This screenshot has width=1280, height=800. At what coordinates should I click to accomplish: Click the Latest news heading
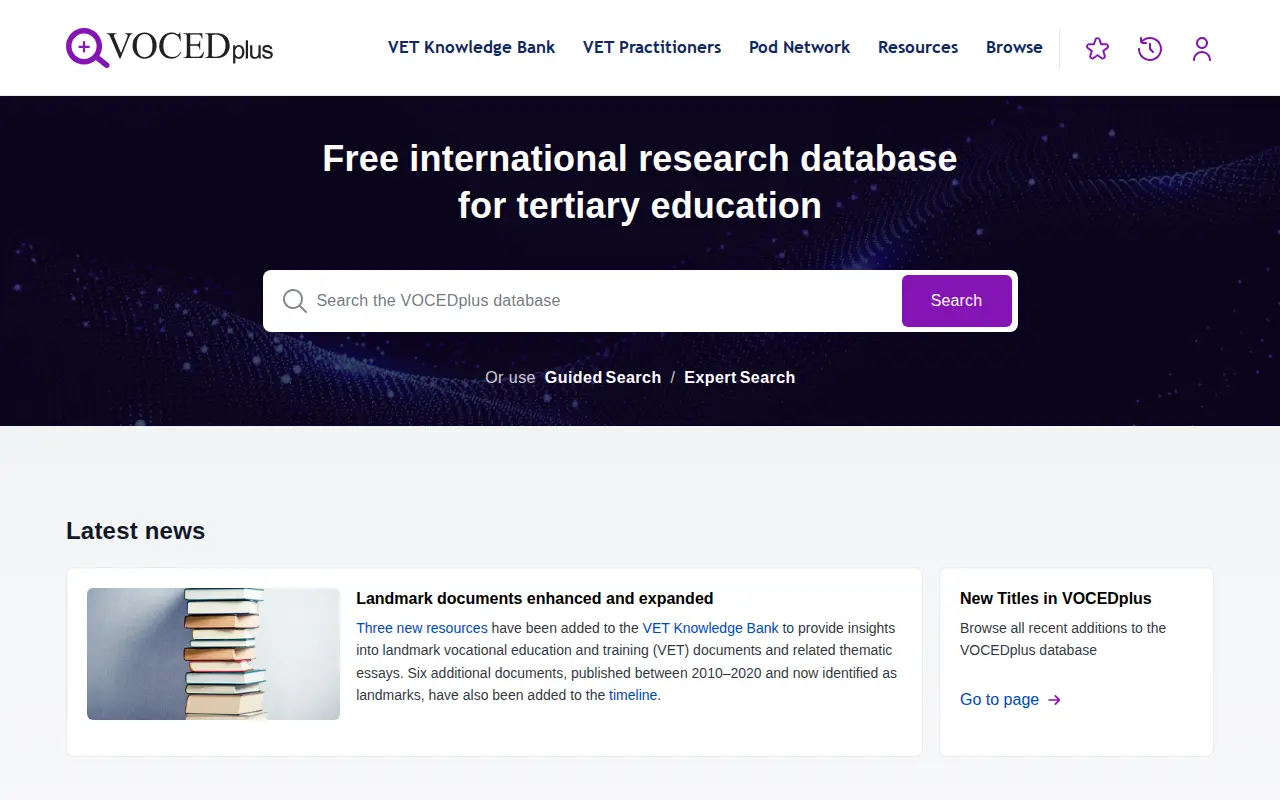pos(136,531)
